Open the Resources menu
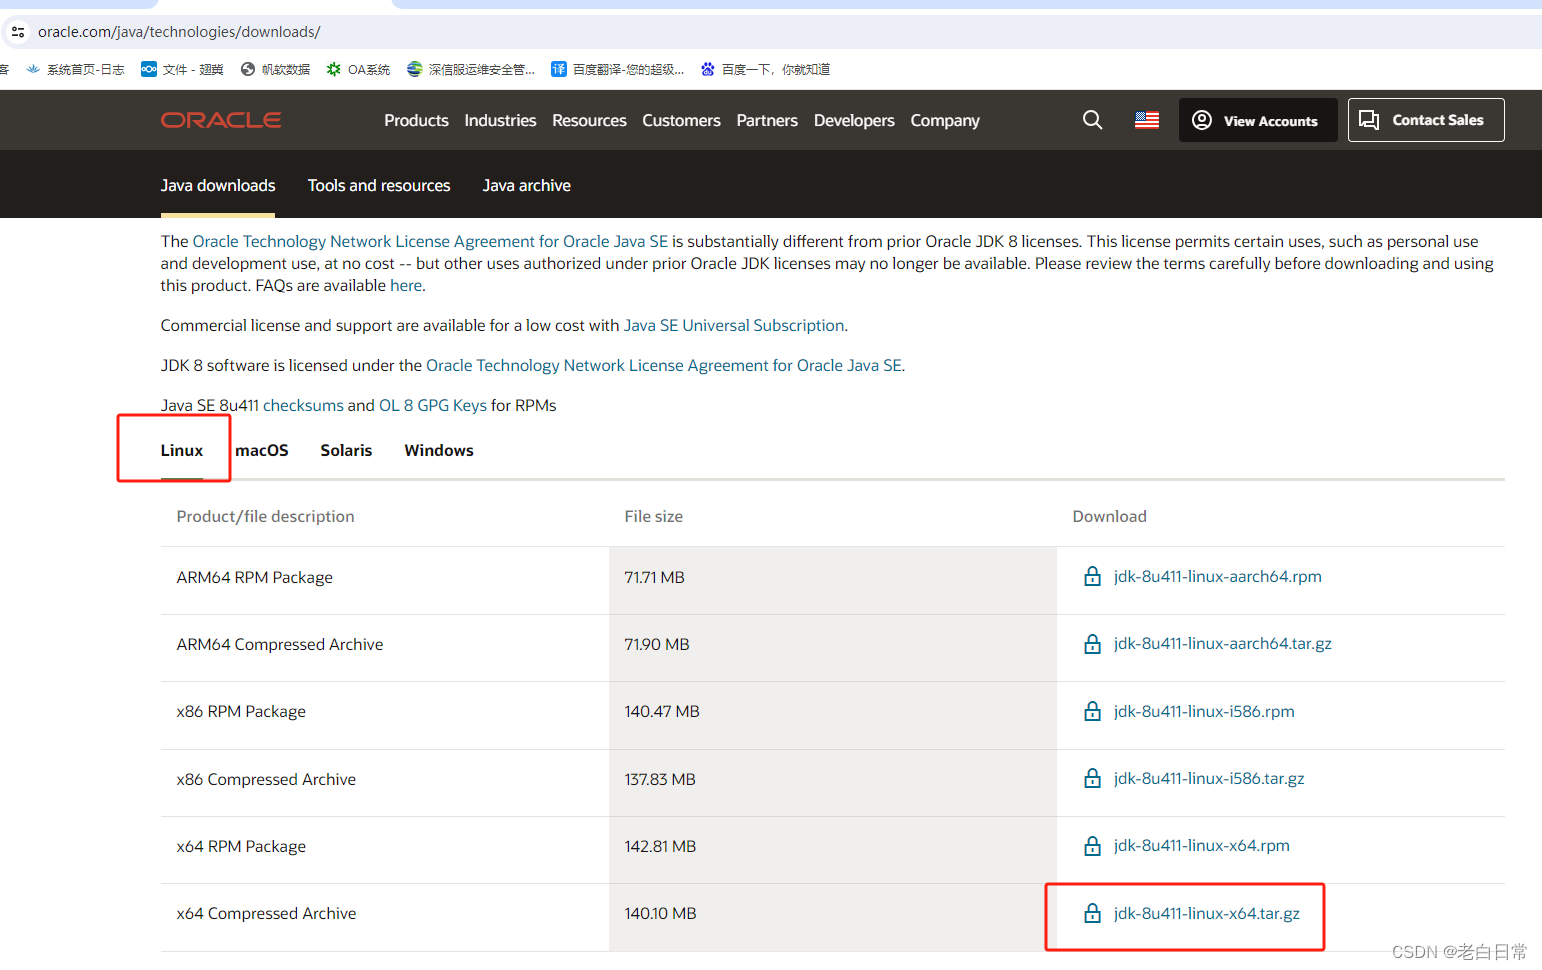1542x970 pixels. pyautogui.click(x=589, y=120)
